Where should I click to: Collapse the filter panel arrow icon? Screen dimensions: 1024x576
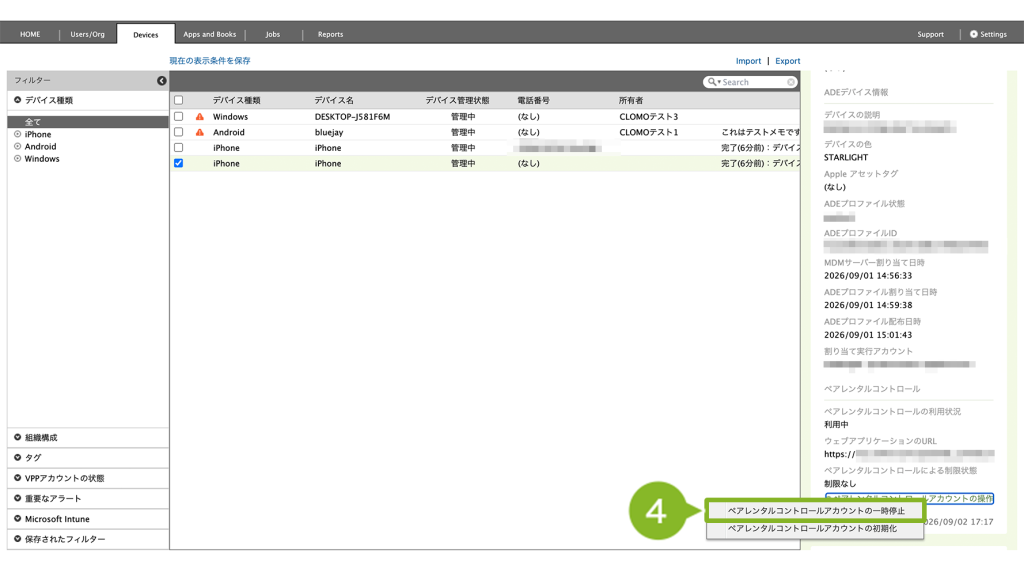[161, 80]
